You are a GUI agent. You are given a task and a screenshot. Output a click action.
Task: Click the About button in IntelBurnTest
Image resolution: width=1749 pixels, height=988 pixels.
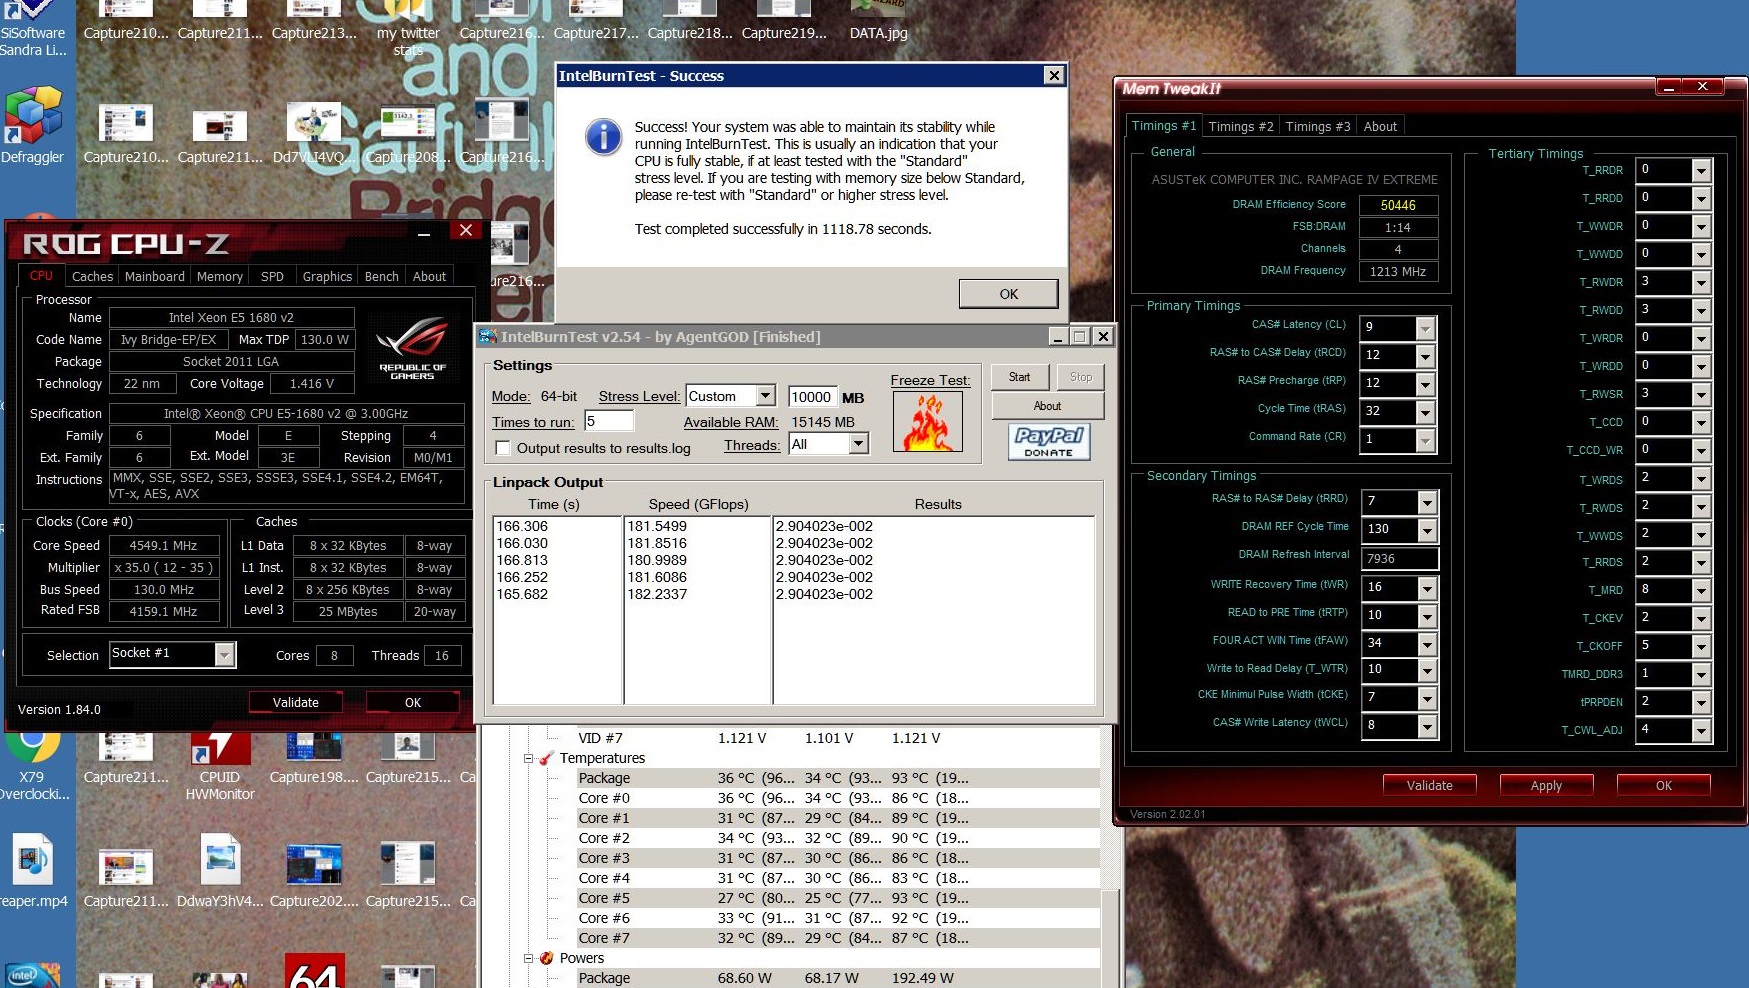(x=1047, y=406)
